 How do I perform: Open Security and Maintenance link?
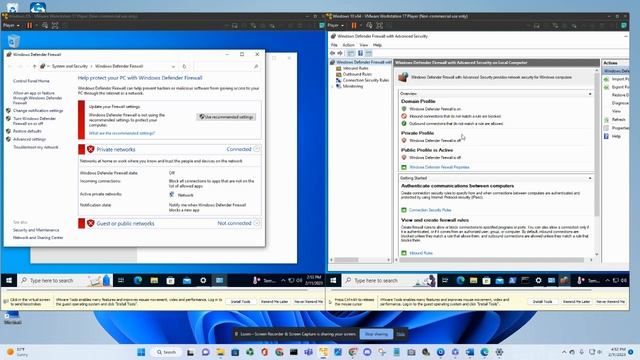click(x=36, y=230)
